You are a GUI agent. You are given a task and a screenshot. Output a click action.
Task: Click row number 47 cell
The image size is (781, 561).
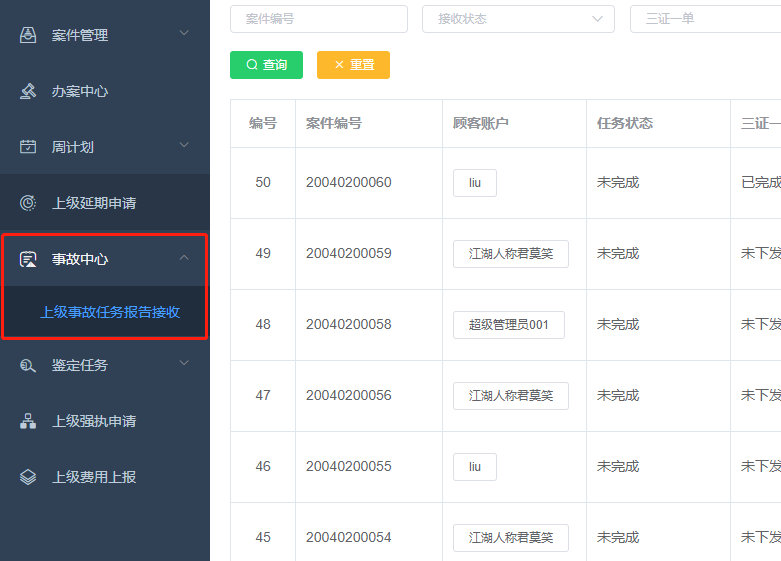tap(263, 396)
